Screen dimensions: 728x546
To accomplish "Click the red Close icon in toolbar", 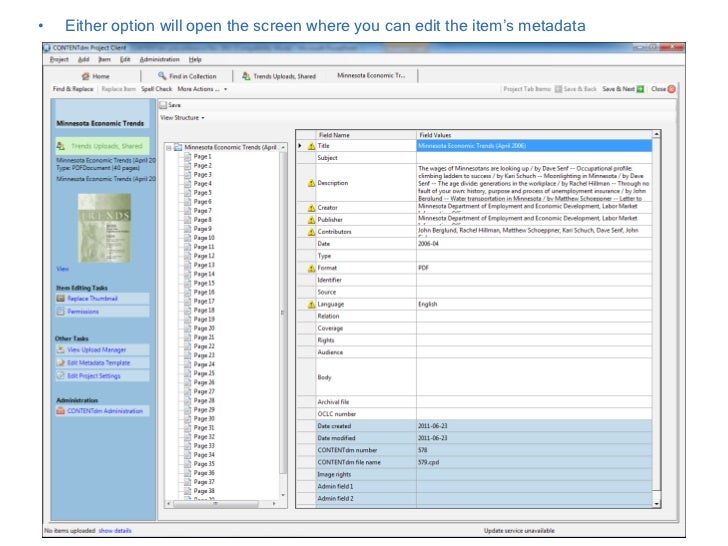I will [x=671, y=89].
